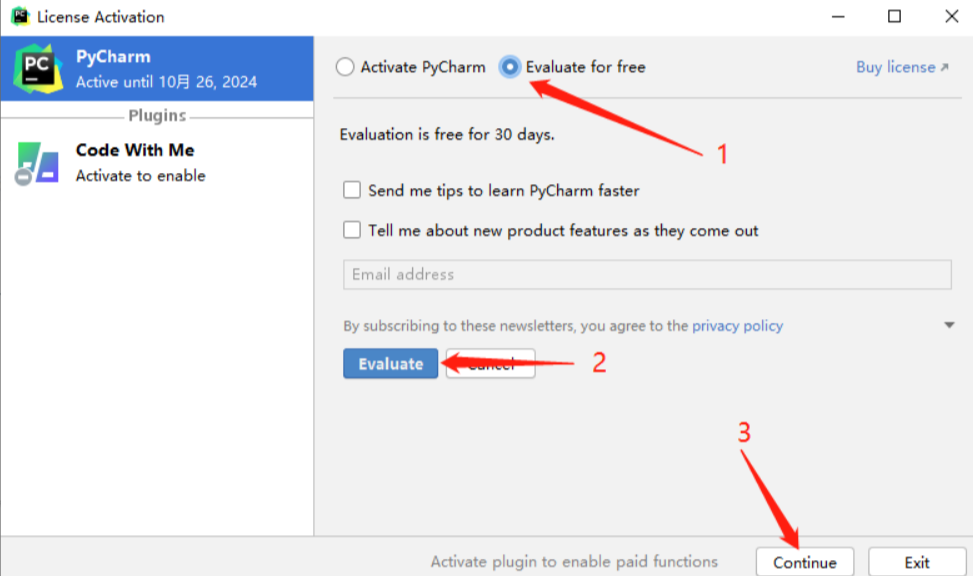
Task: Close the License Activation window
Action: (x=951, y=17)
